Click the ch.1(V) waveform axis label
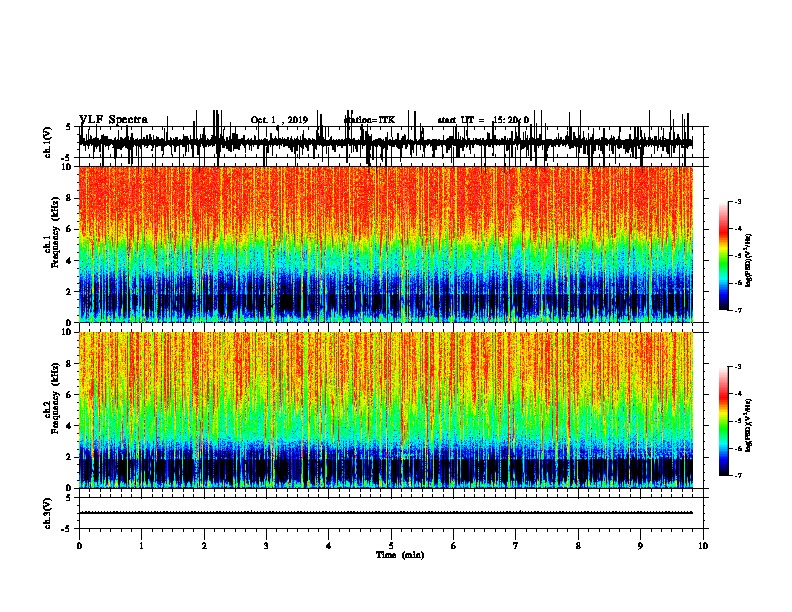The width and height of the screenshot is (792, 612). coord(47,142)
